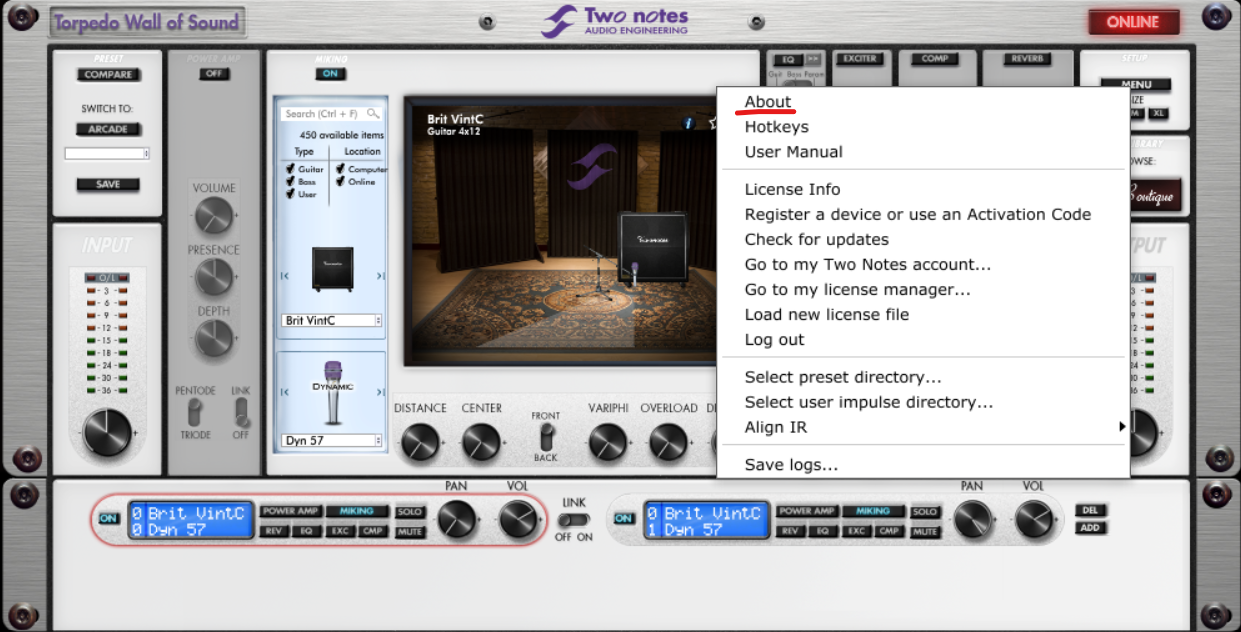This screenshot has width=1241, height=632.
Task: Click the power amp VOLUME knob
Action: pyautogui.click(x=213, y=215)
